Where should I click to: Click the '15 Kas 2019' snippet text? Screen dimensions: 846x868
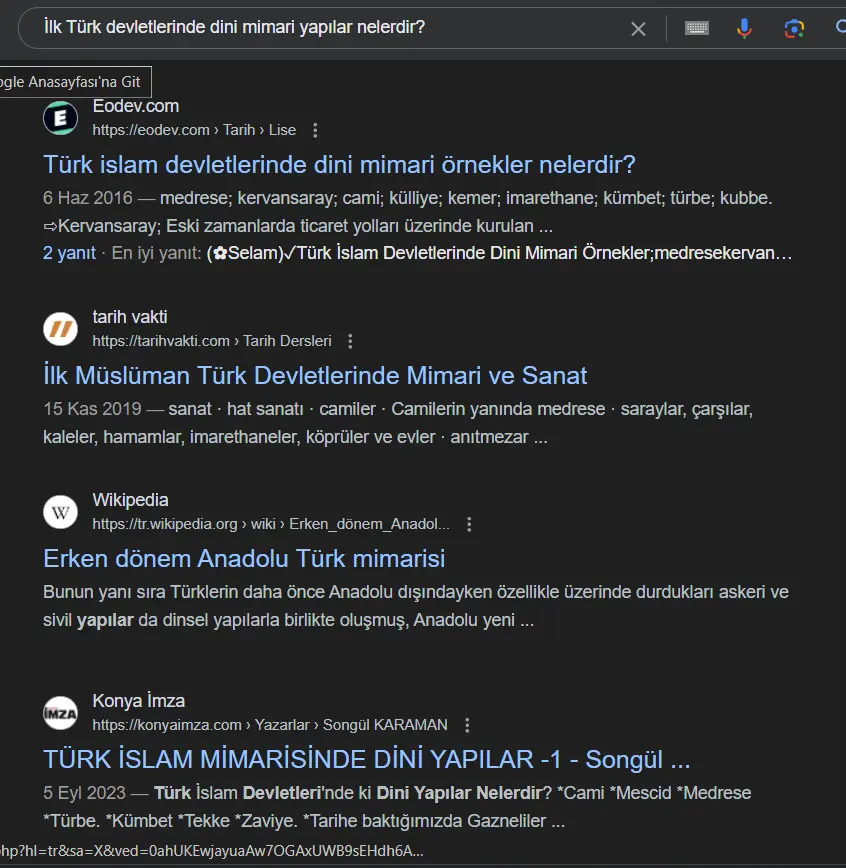click(x=92, y=409)
